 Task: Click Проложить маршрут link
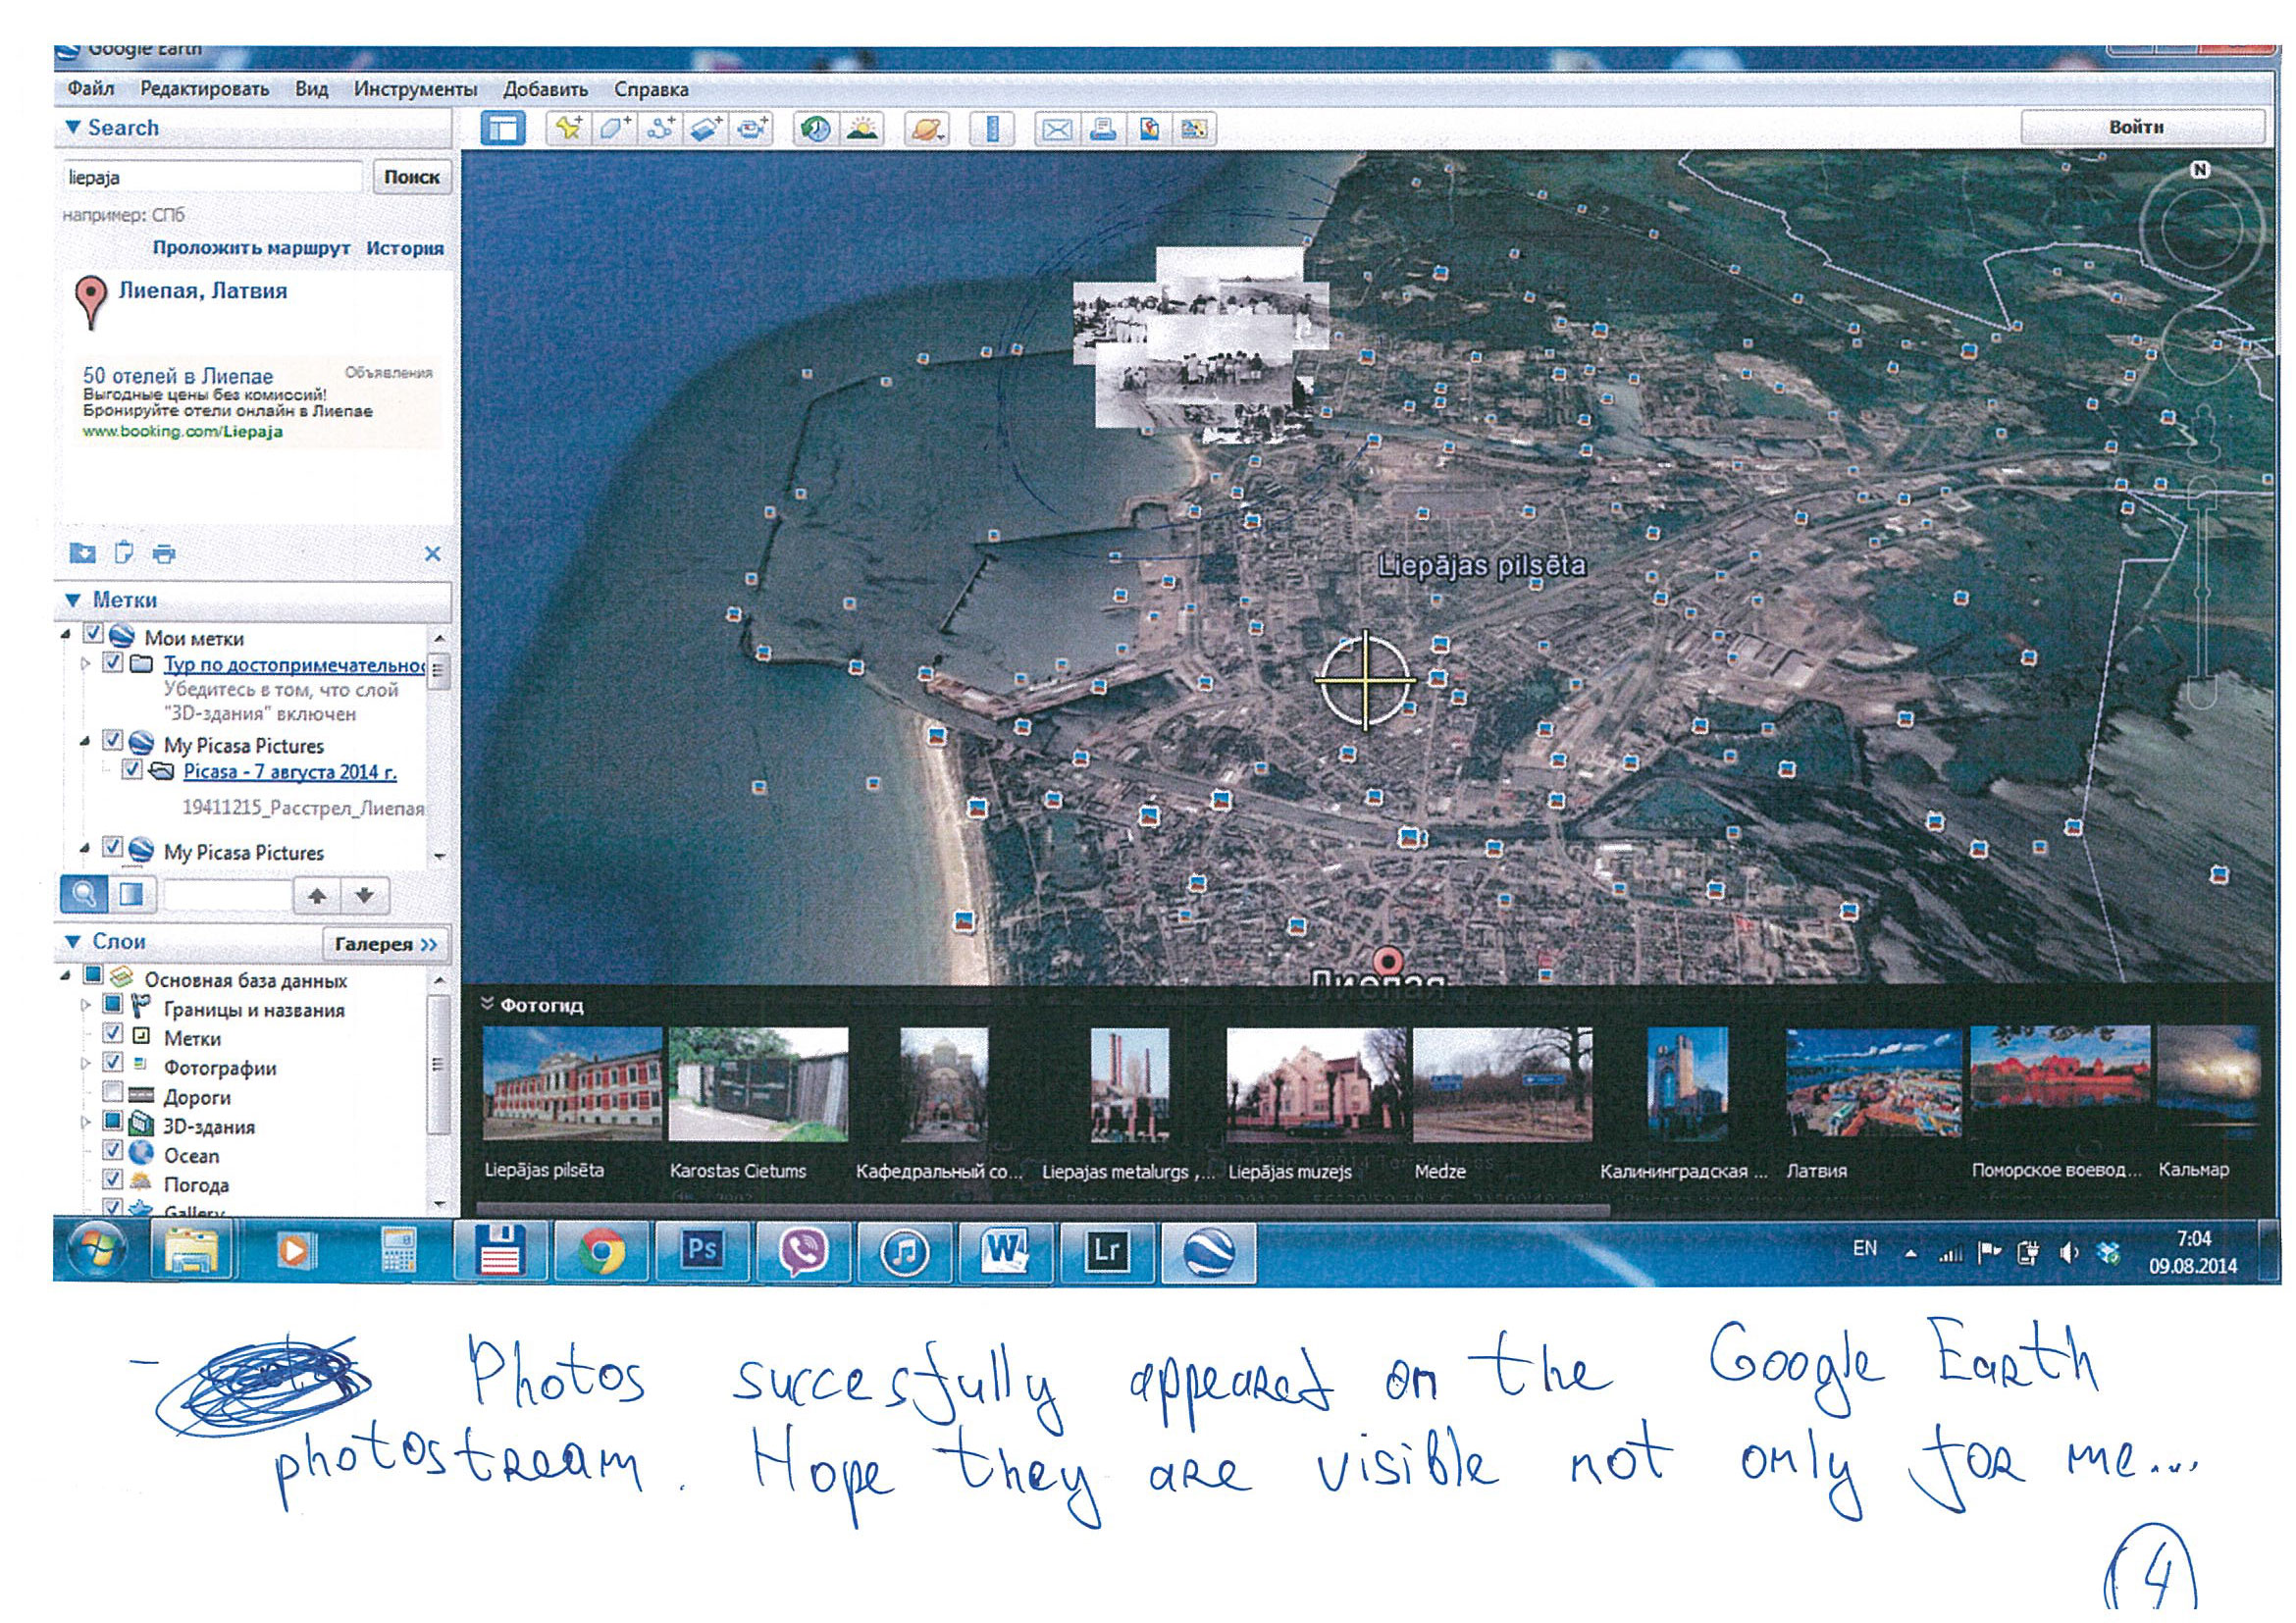point(251,248)
